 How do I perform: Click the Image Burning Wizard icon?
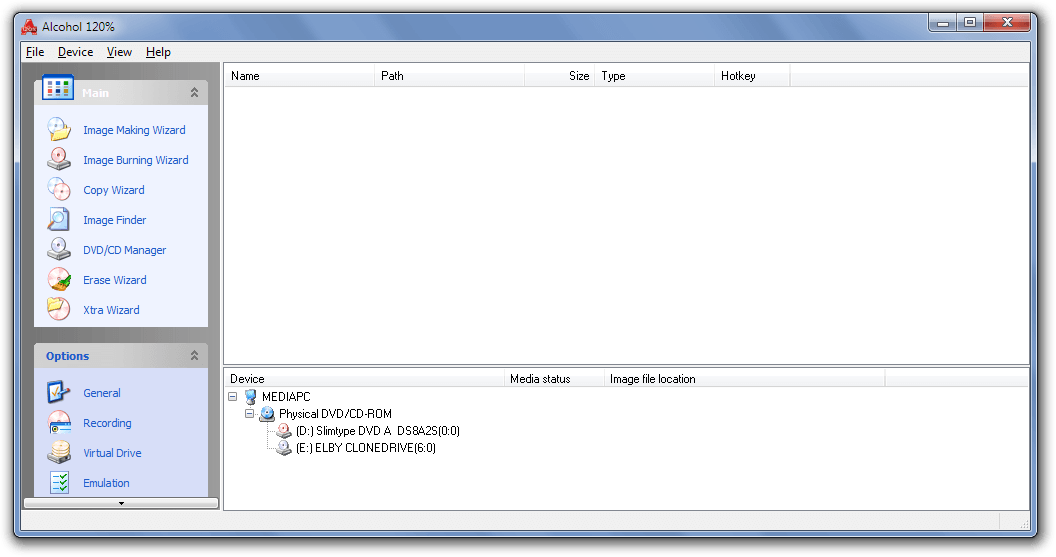59,160
